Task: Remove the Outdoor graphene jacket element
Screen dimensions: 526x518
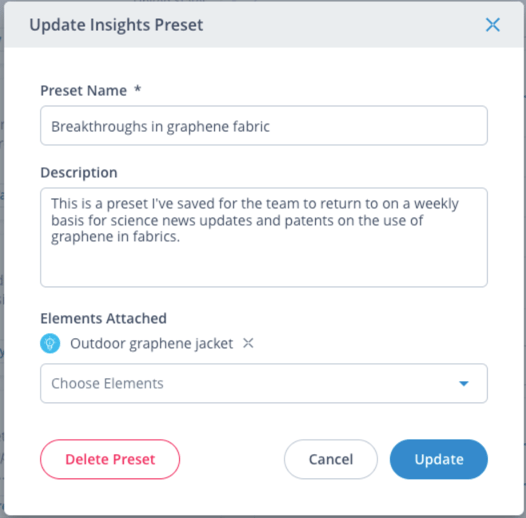Action: 248,343
